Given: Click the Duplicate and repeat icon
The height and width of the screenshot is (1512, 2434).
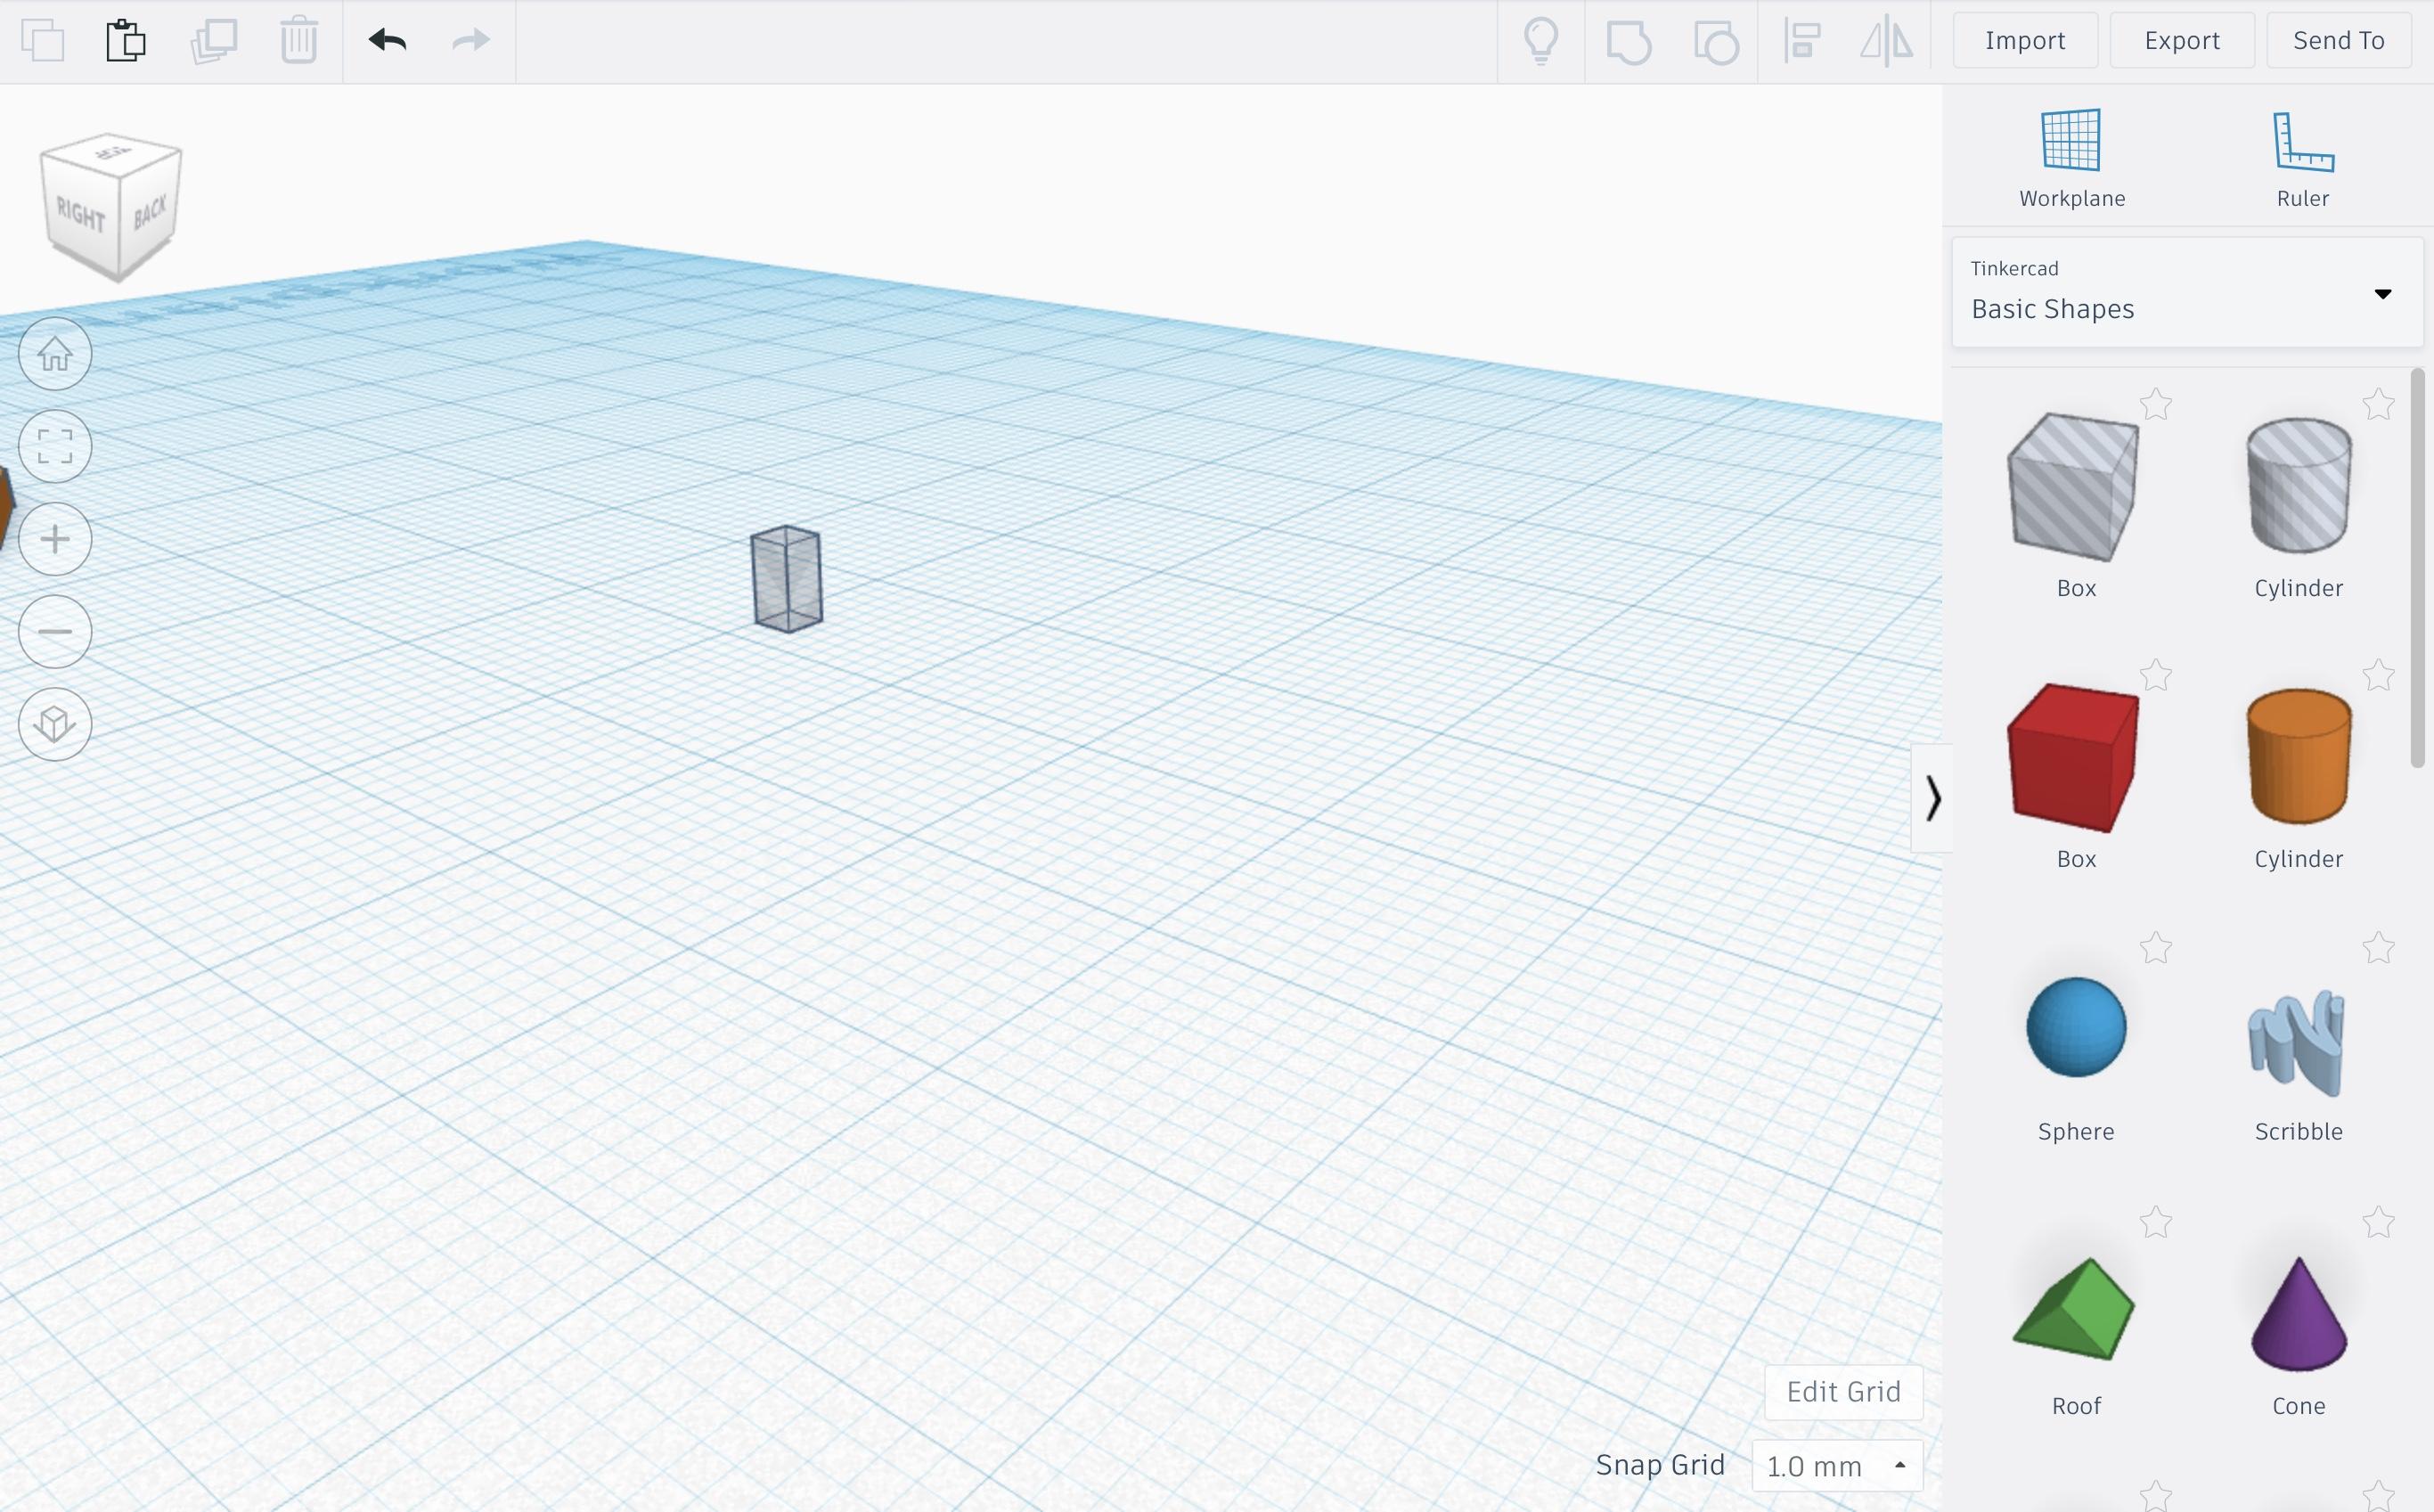Looking at the screenshot, I should (214, 41).
